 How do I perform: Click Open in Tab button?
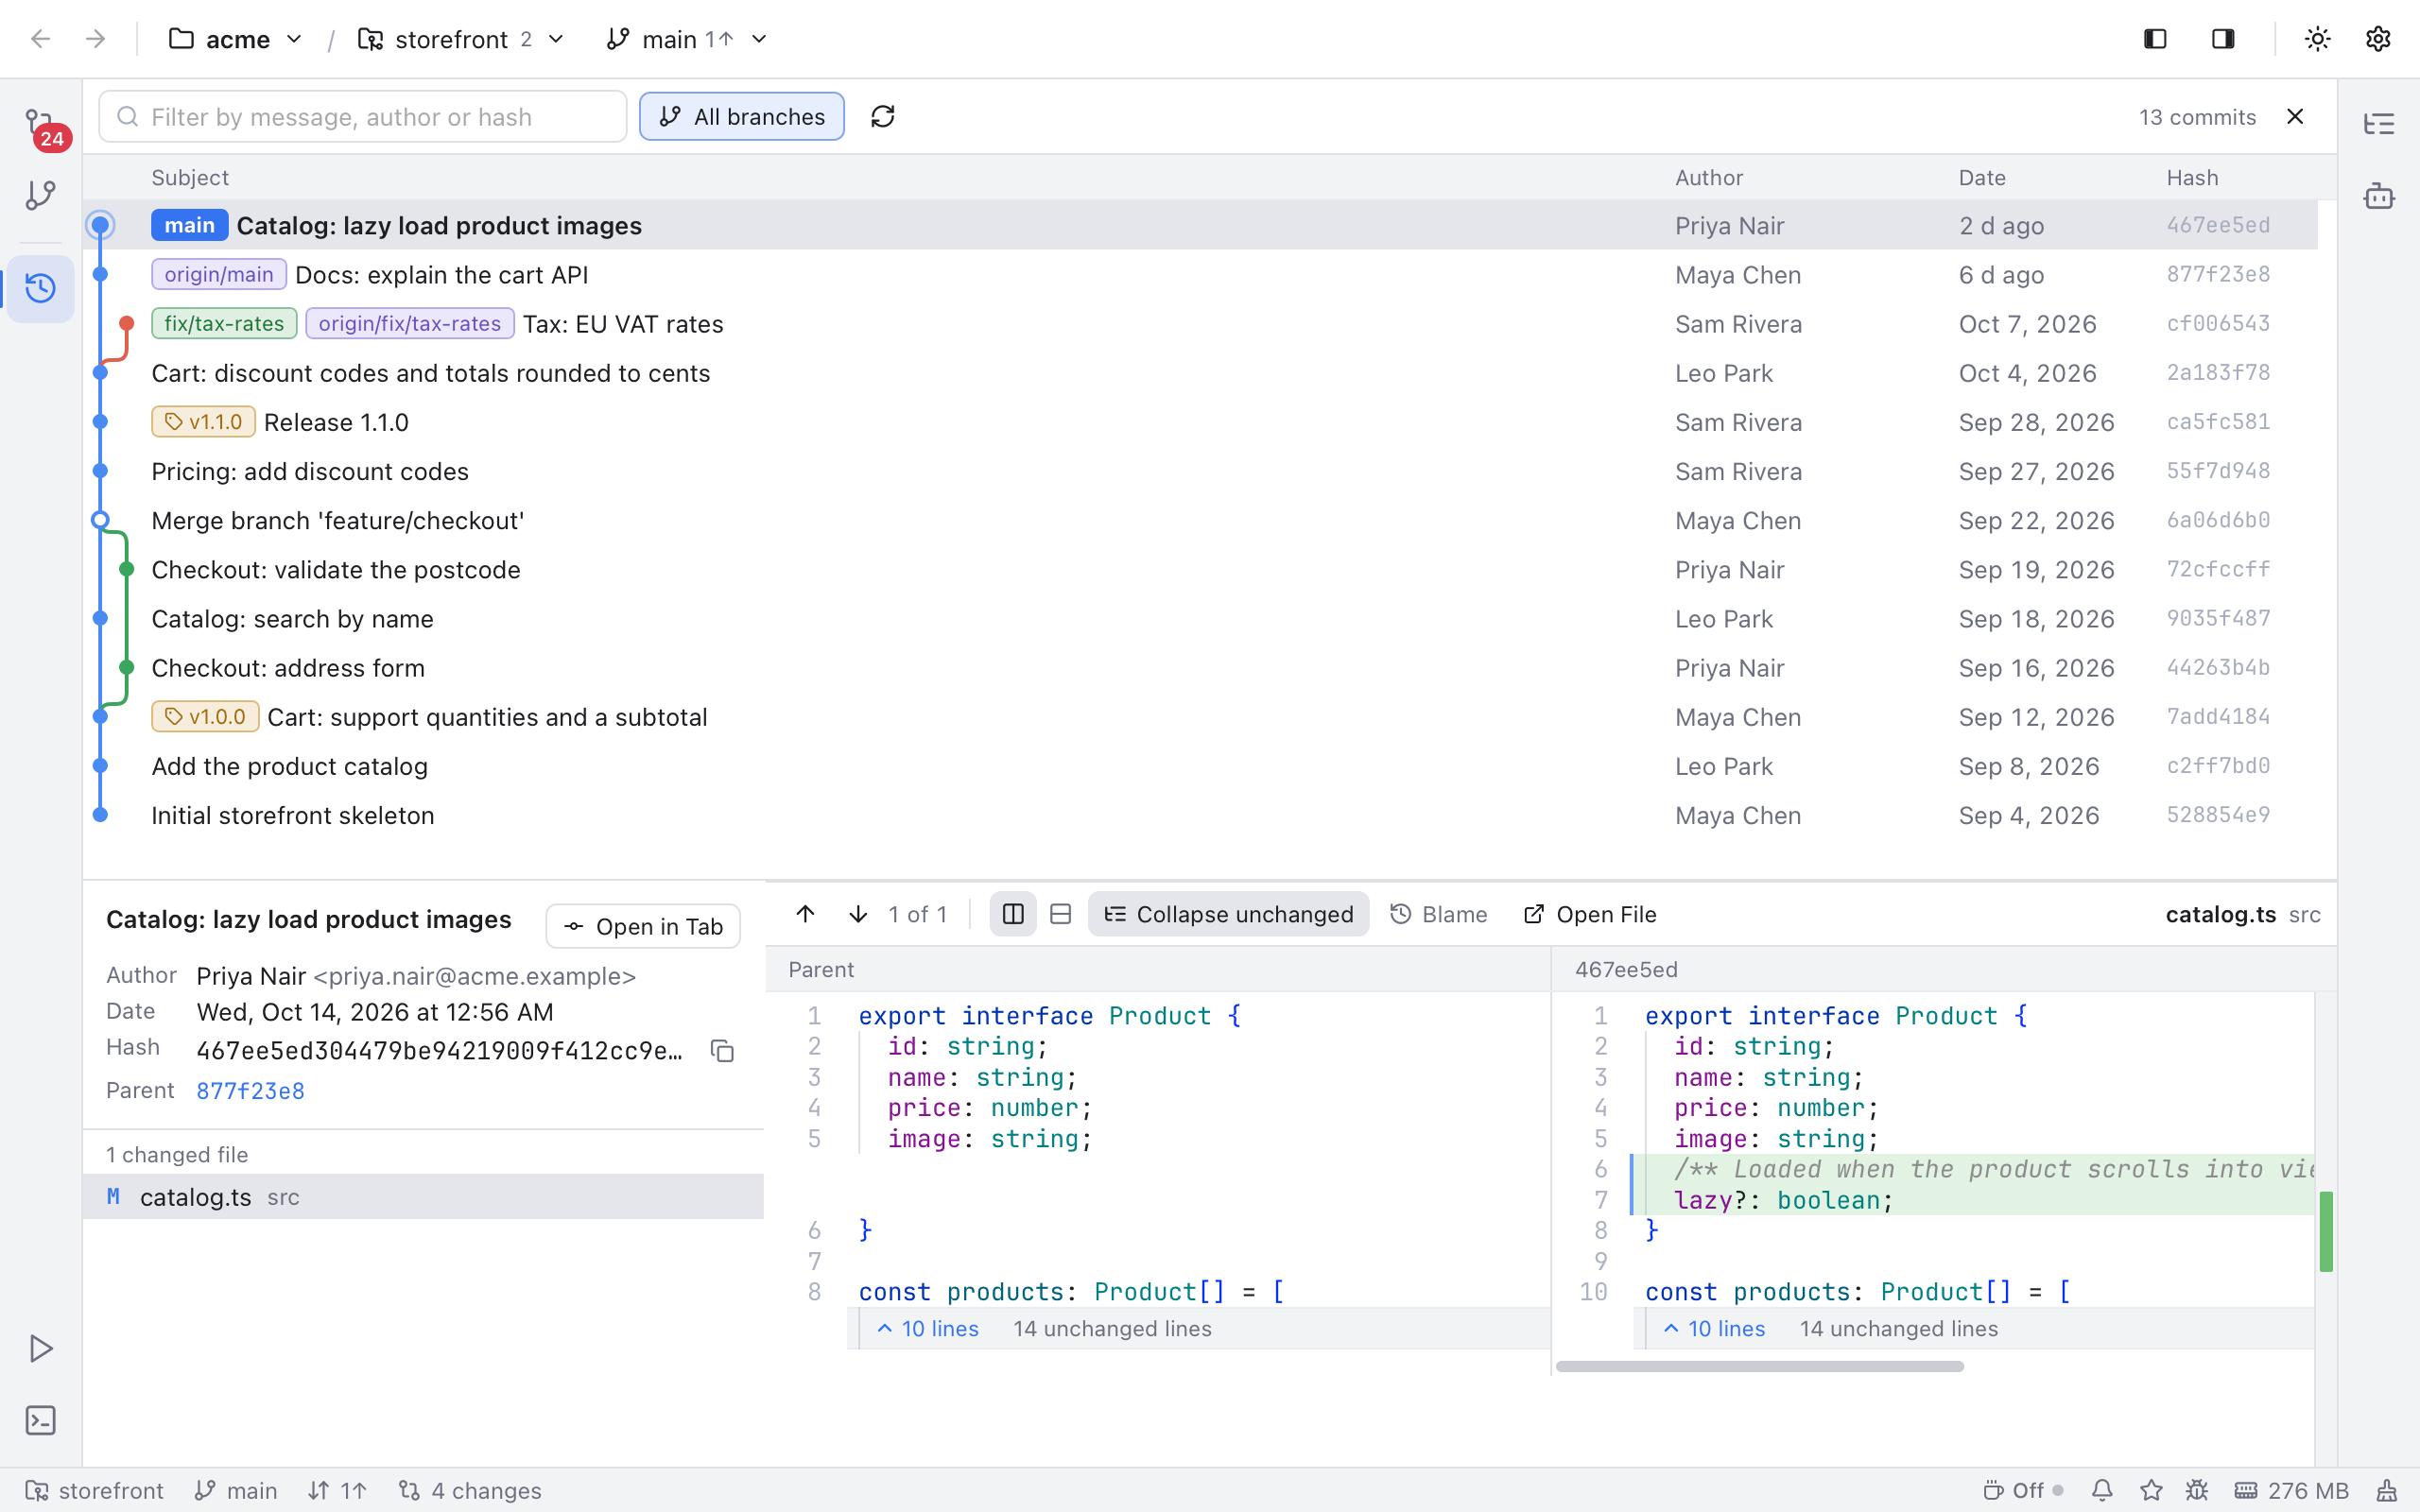(x=643, y=927)
